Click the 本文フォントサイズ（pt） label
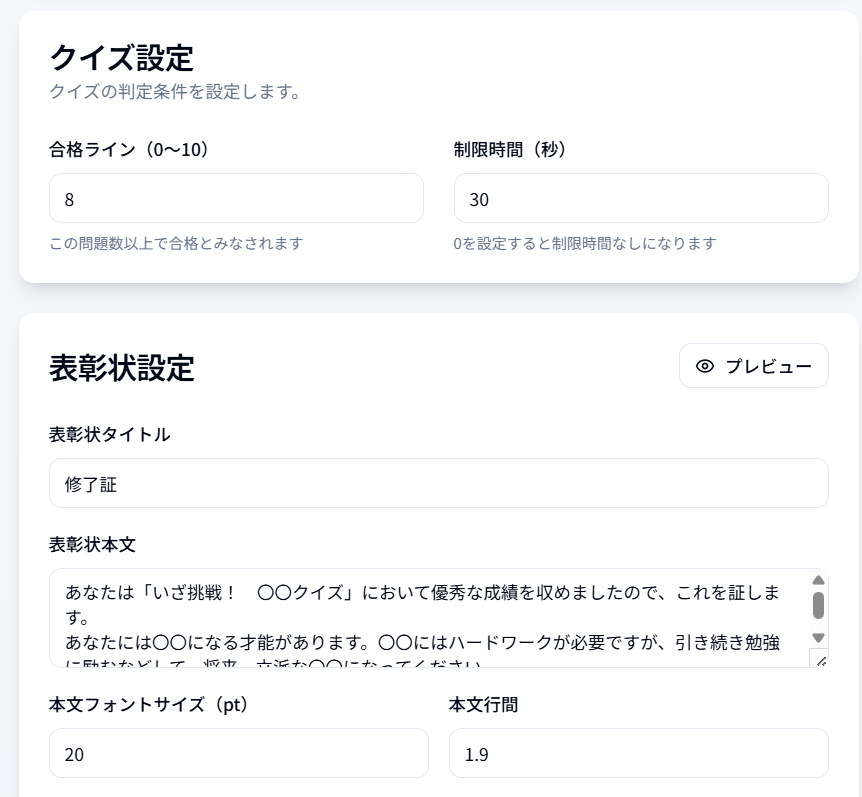The width and height of the screenshot is (862, 797). pos(148,705)
